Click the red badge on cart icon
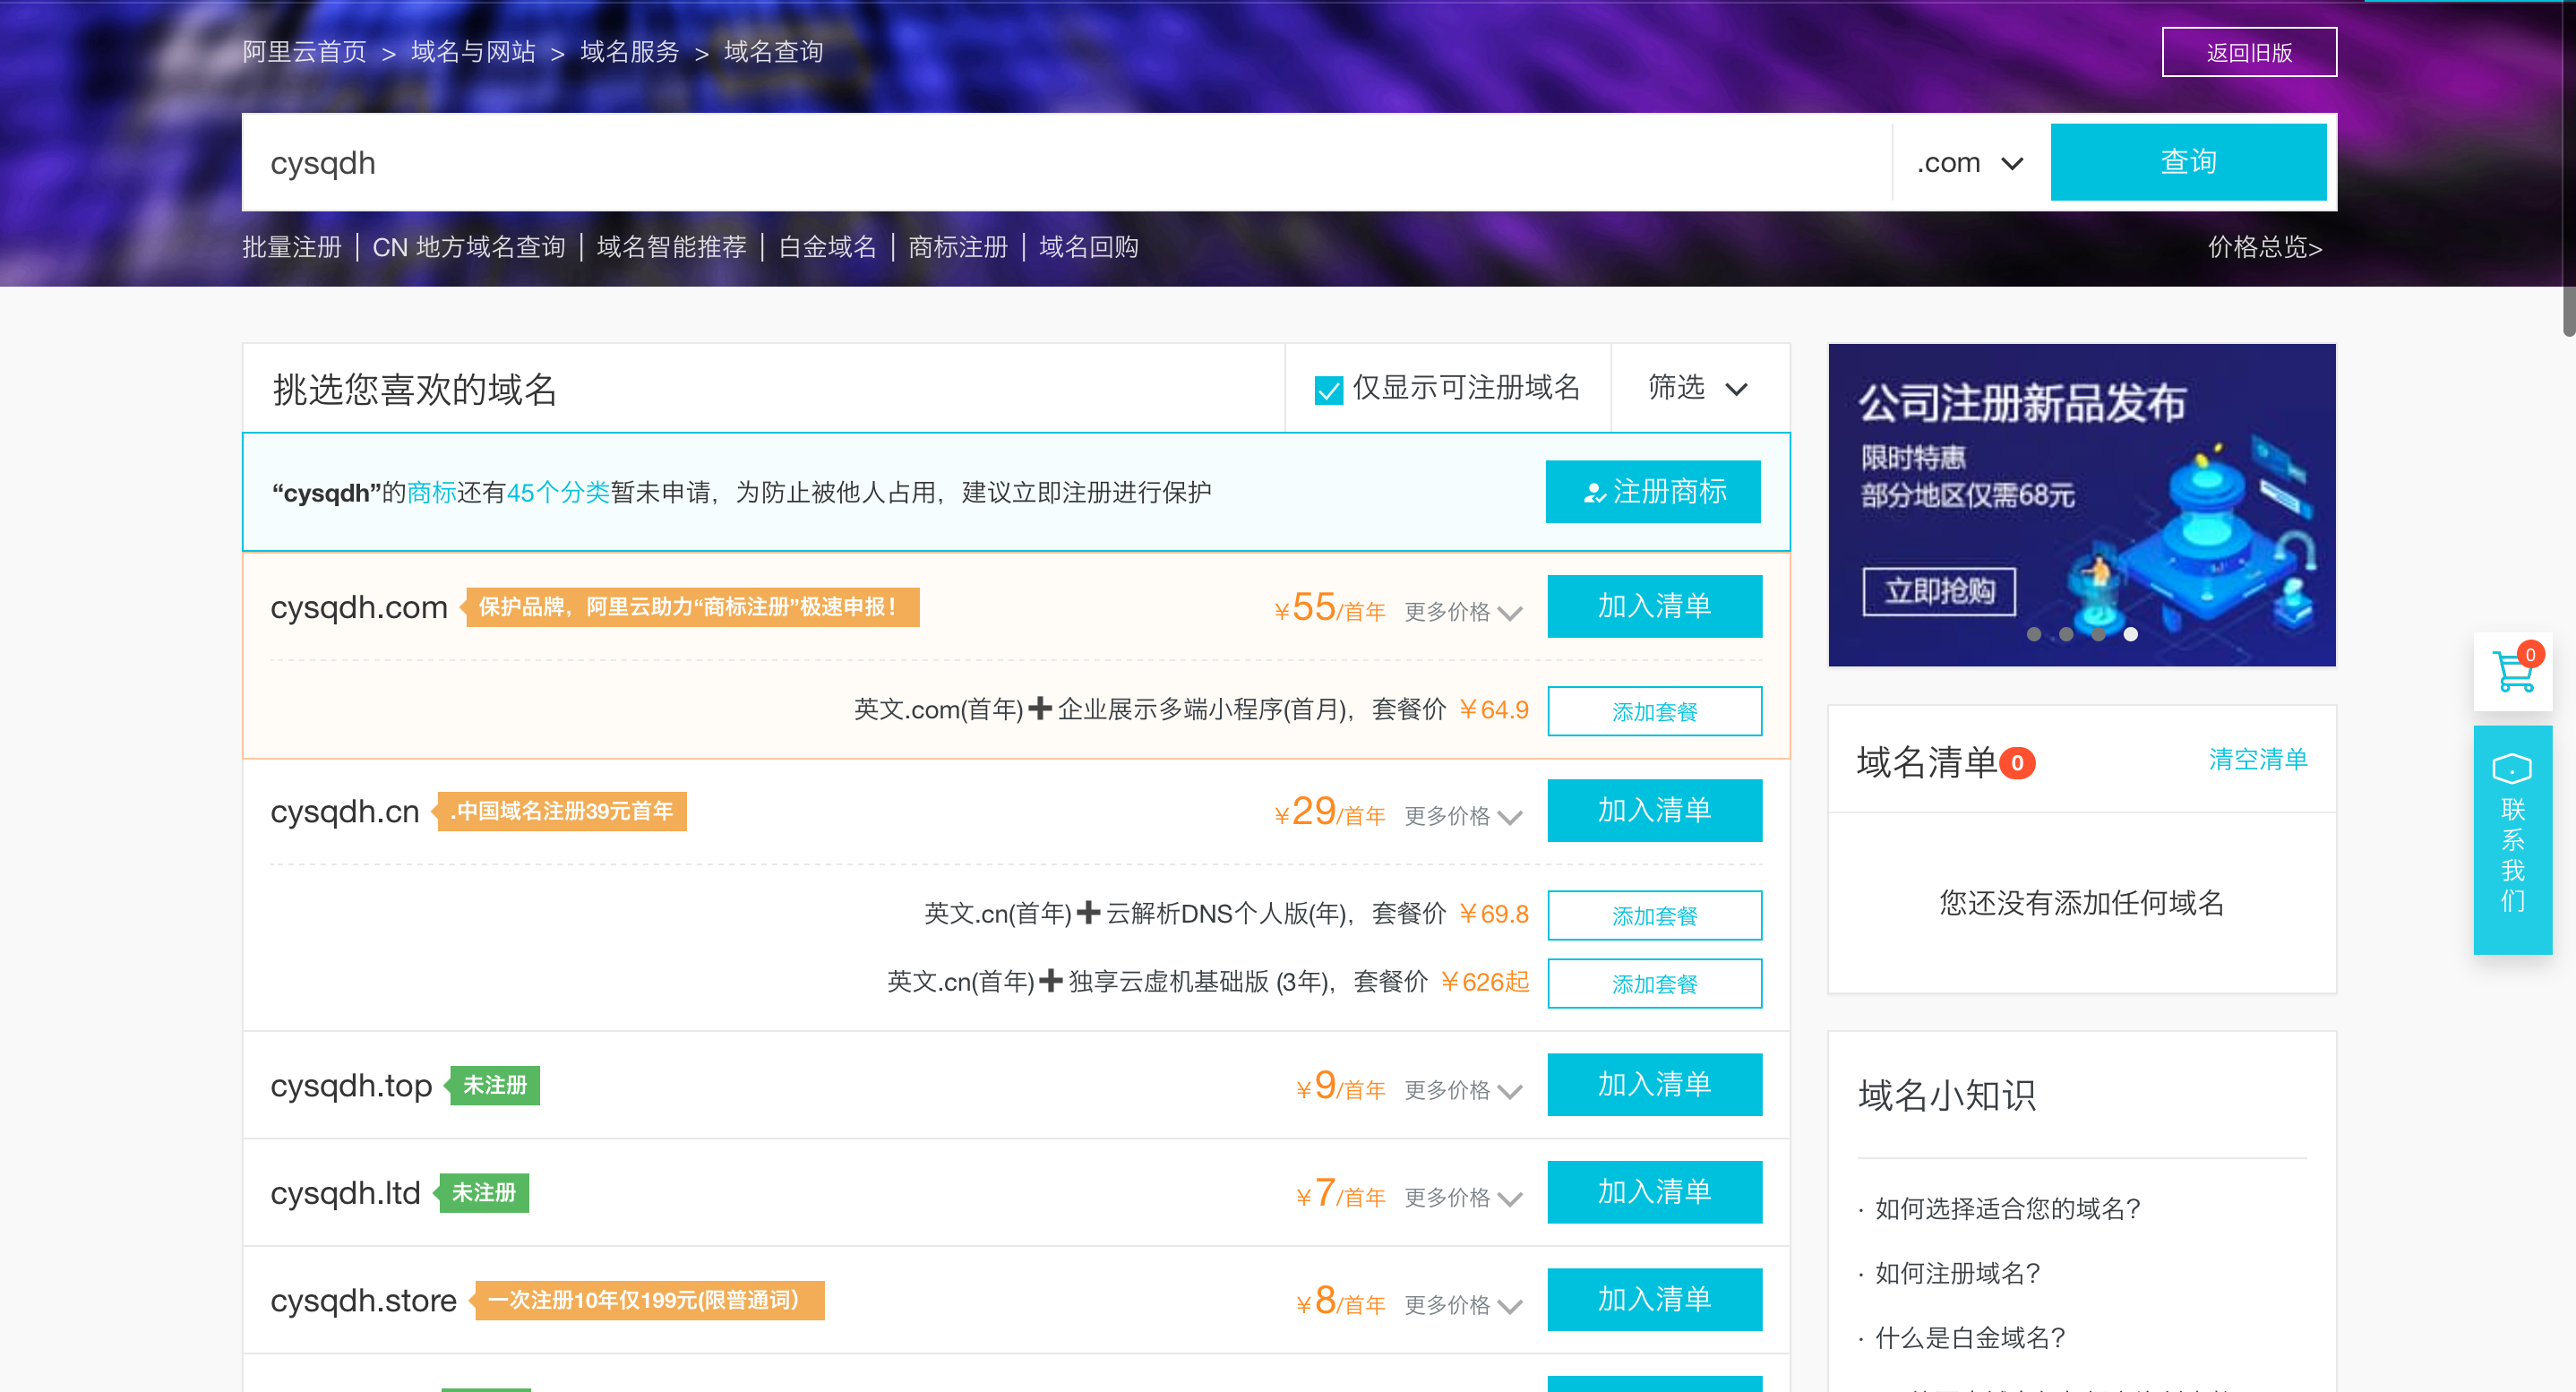 pos(2530,654)
